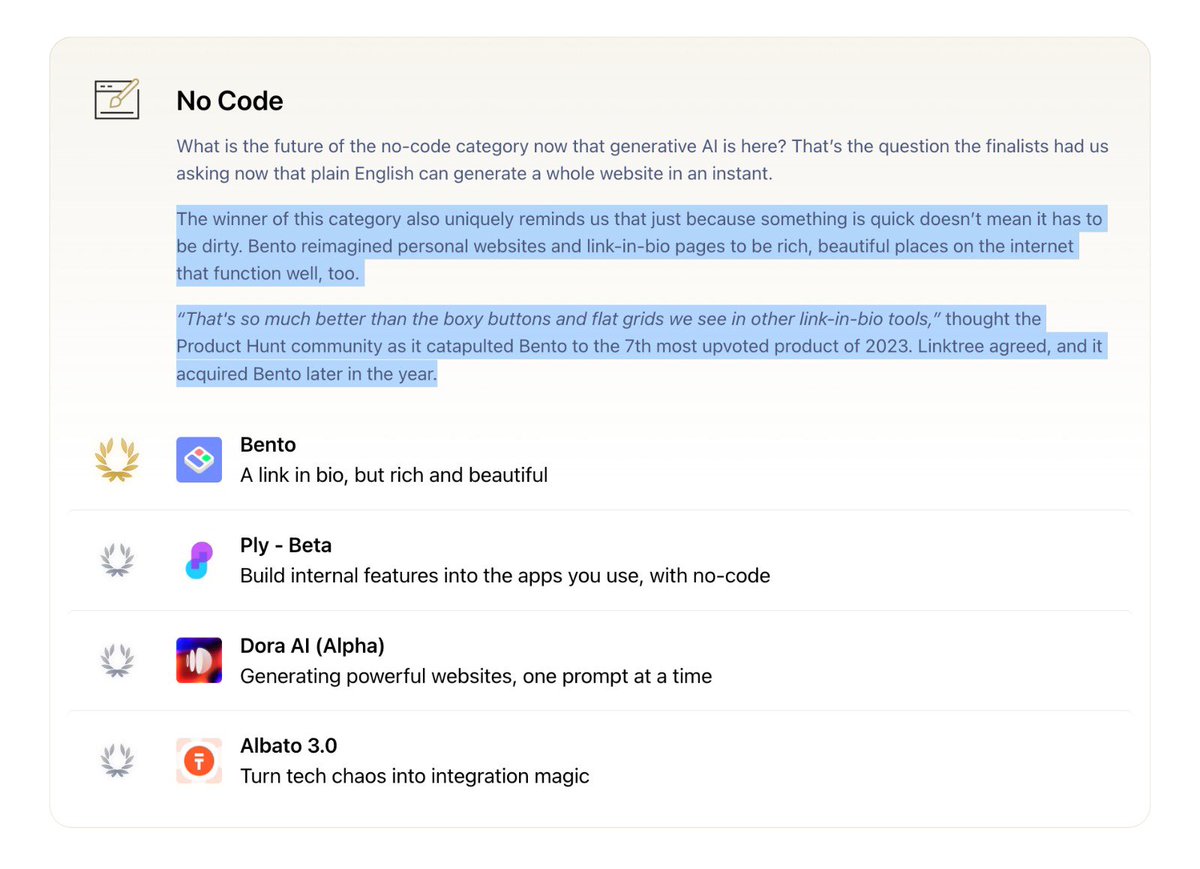Click tagline 'A link in bio, but rich and beautiful'
The height and width of the screenshot is (869, 1200).
coord(394,475)
